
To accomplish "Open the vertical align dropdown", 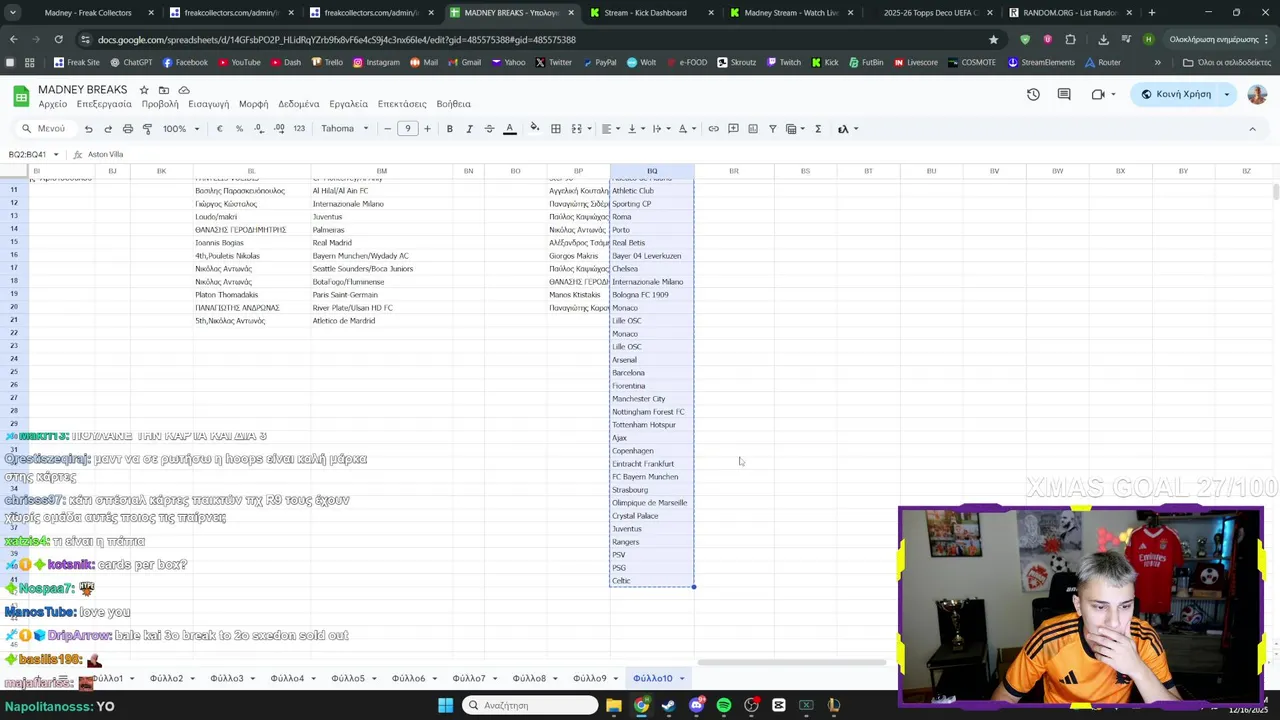I will pos(634,129).
